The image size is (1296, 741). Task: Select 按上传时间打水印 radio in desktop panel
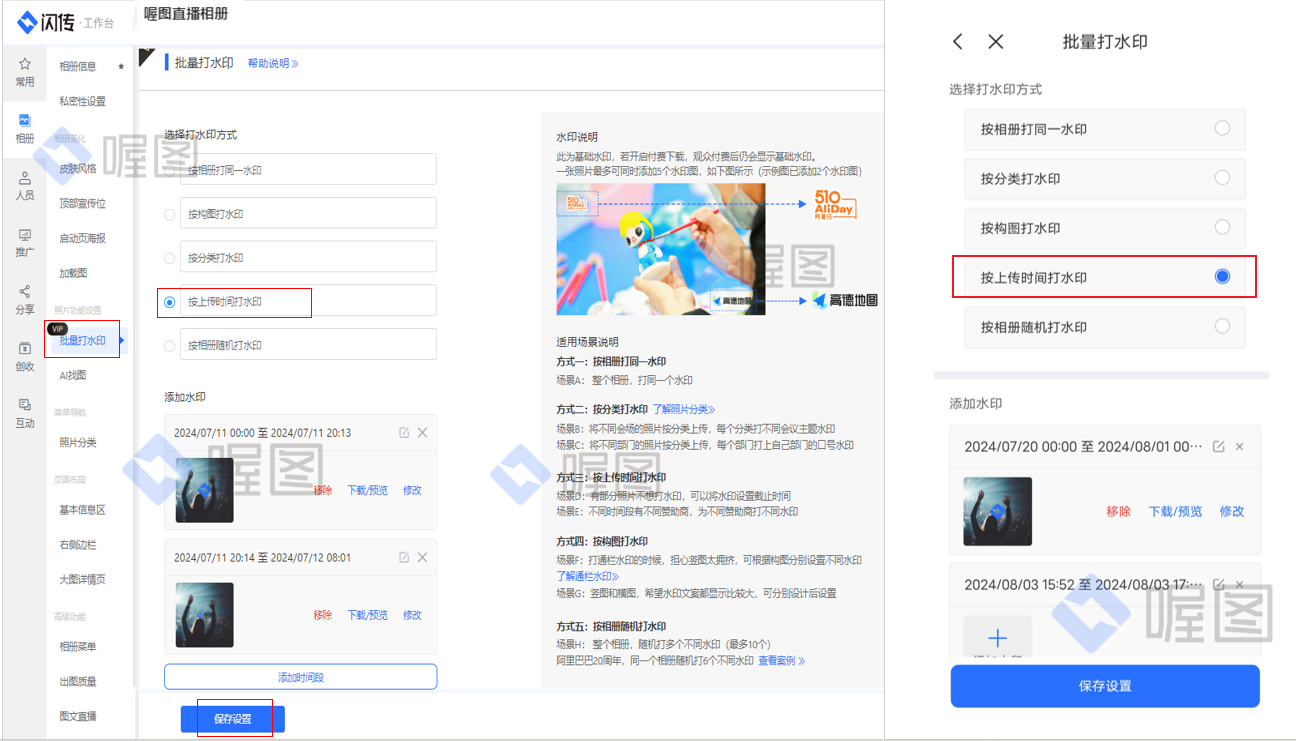coord(169,302)
